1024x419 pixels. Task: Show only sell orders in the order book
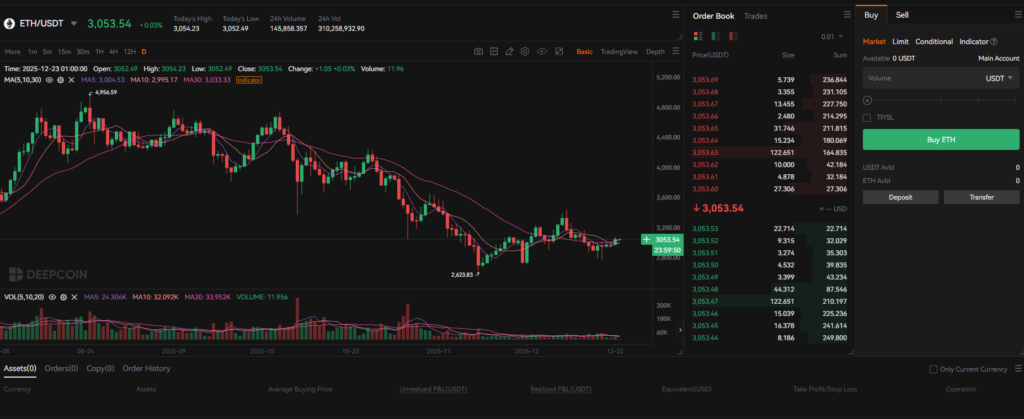point(734,37)
